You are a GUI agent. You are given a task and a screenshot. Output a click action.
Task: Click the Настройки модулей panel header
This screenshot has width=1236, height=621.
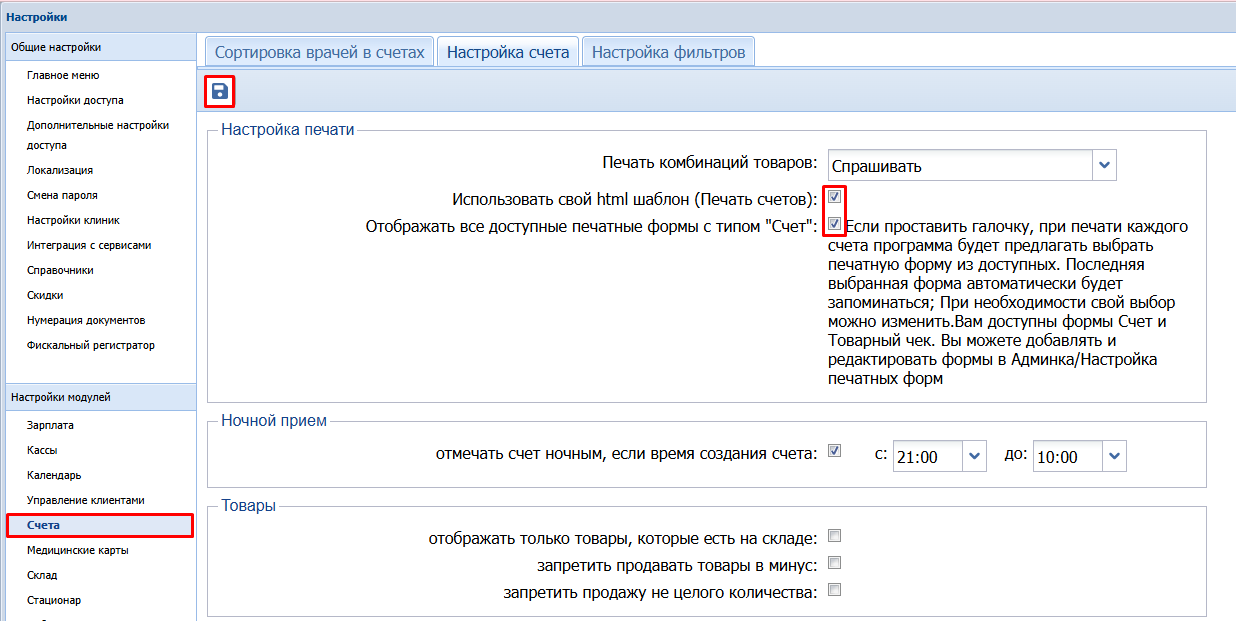click(x=101, y=397)
